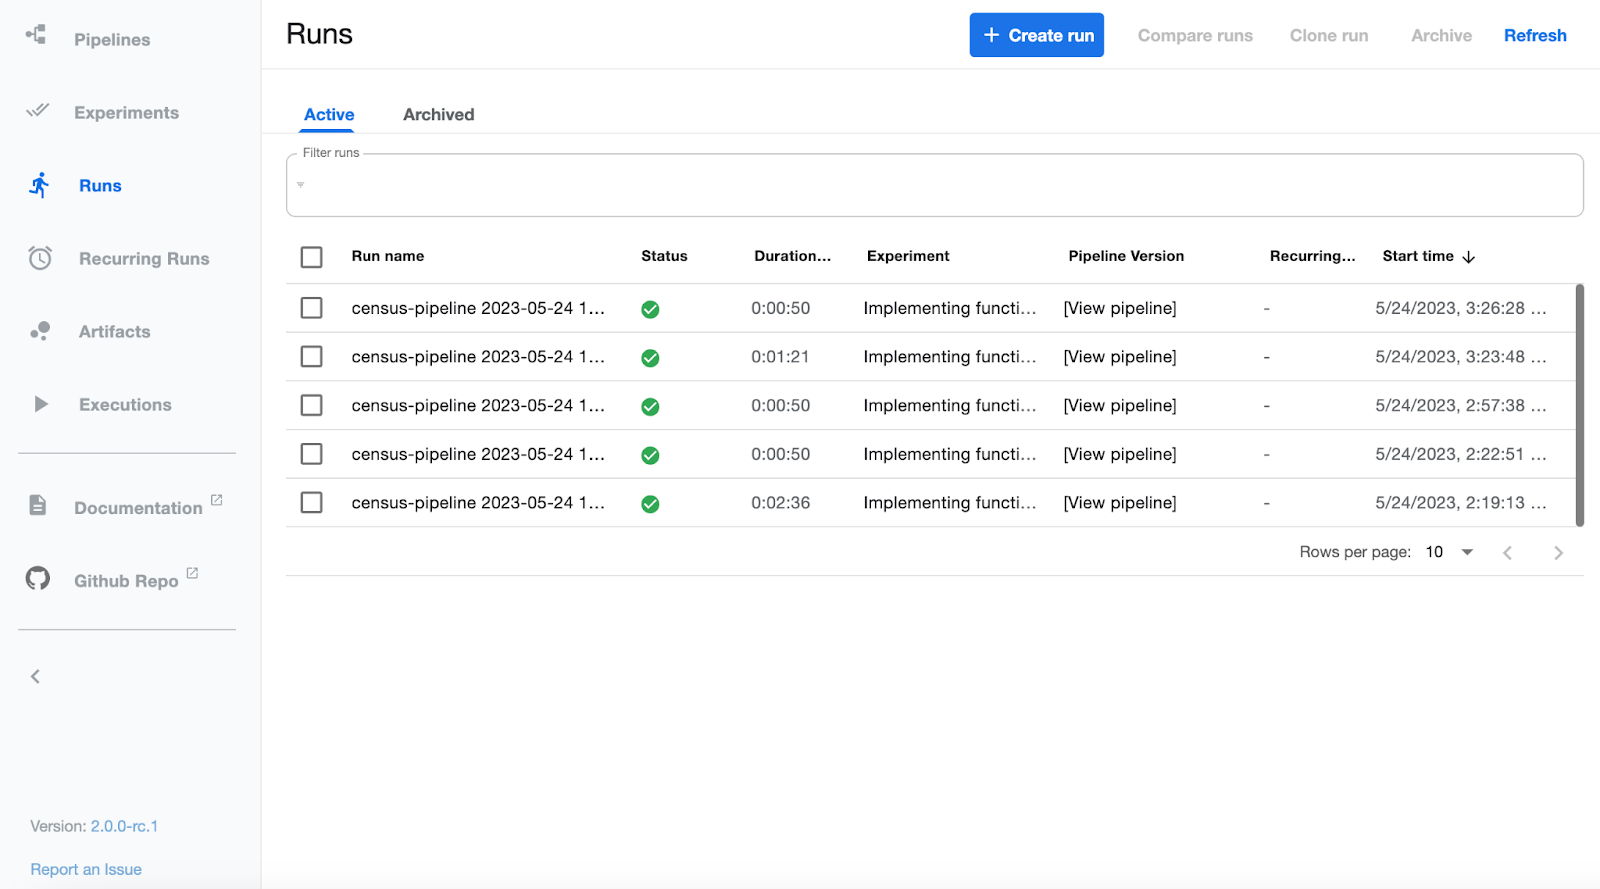Focus the Filter runs input field
The image size is (1600, 889).
coord(934,186)
